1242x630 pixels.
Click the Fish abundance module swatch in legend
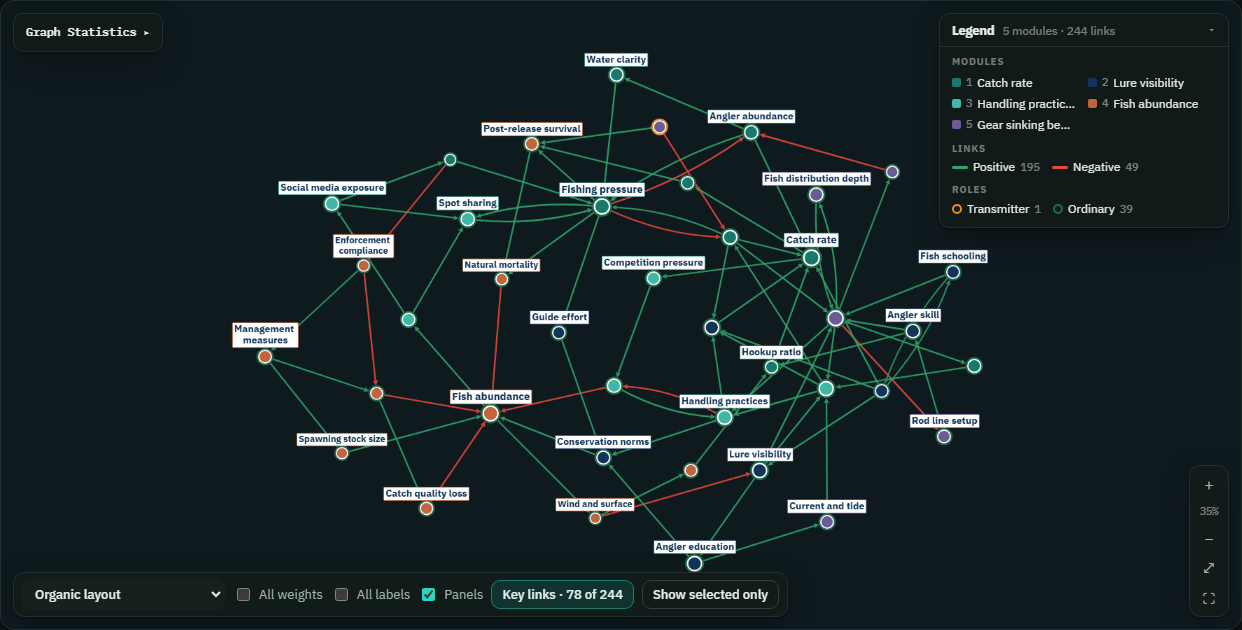[1093, 104]
